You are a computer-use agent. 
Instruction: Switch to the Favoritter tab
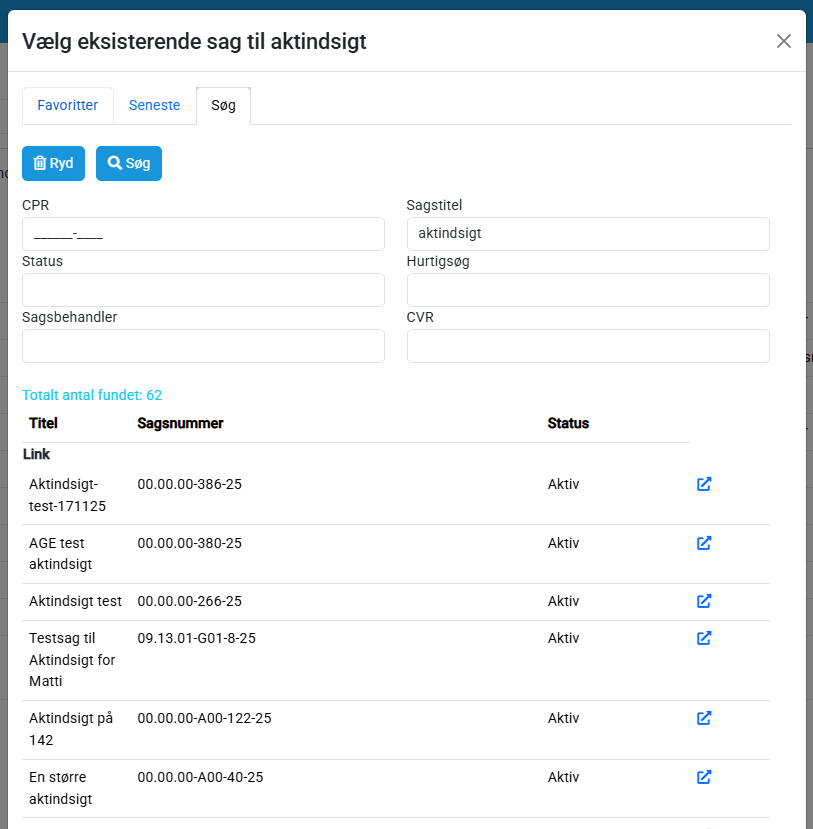click(x=68, y=105)
